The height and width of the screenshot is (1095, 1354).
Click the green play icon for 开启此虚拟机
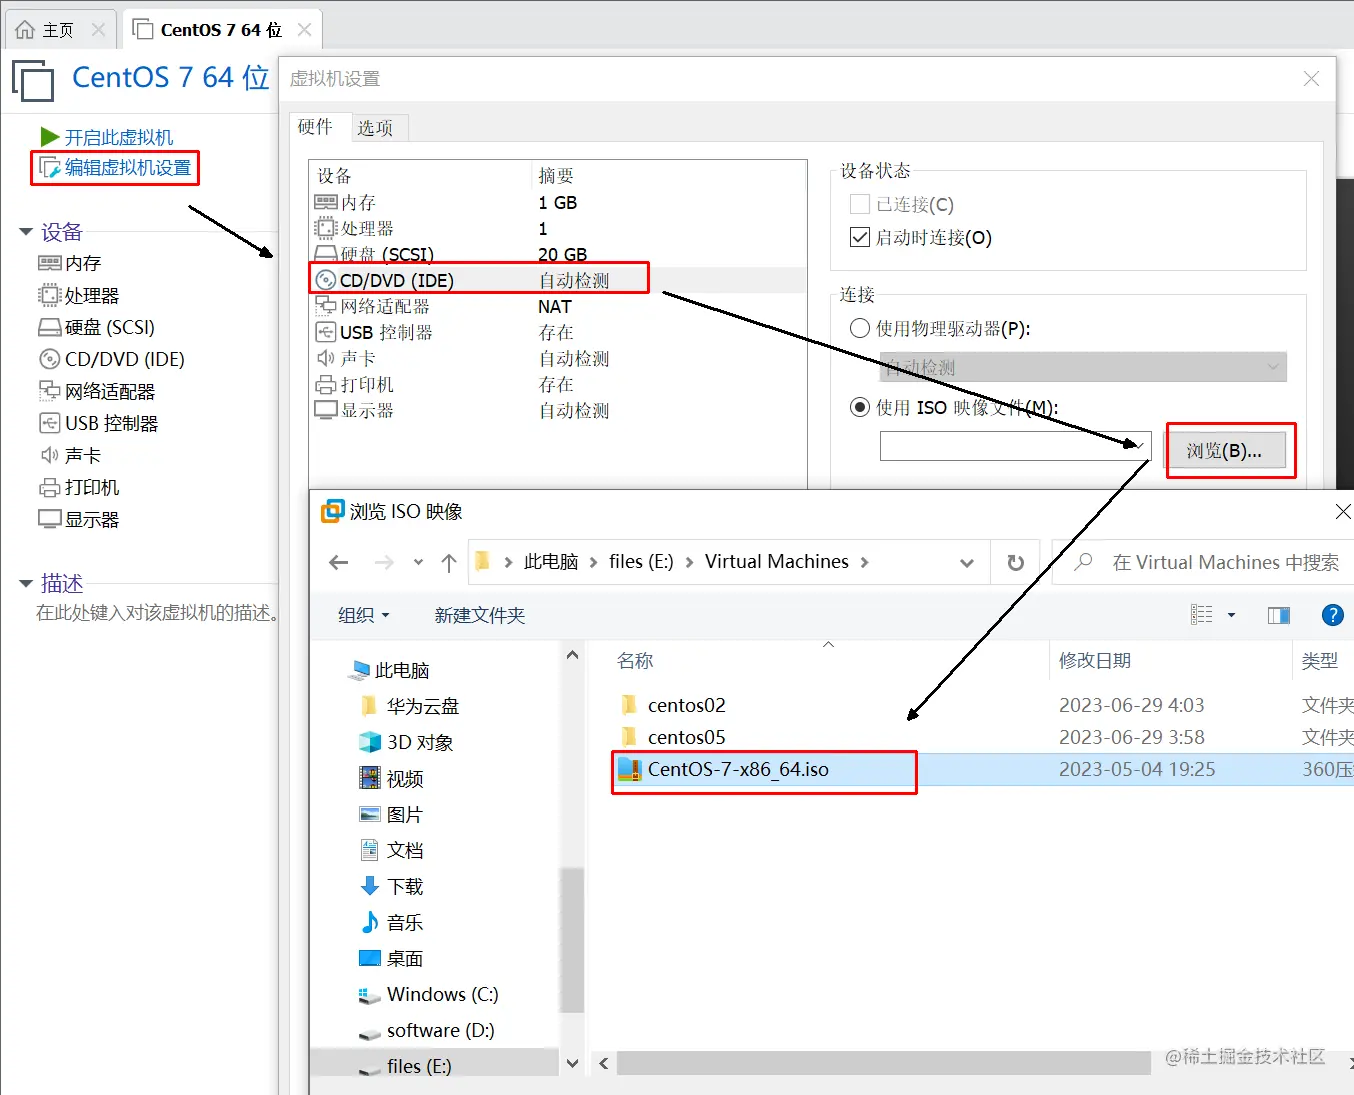click(x=50, y=136)
